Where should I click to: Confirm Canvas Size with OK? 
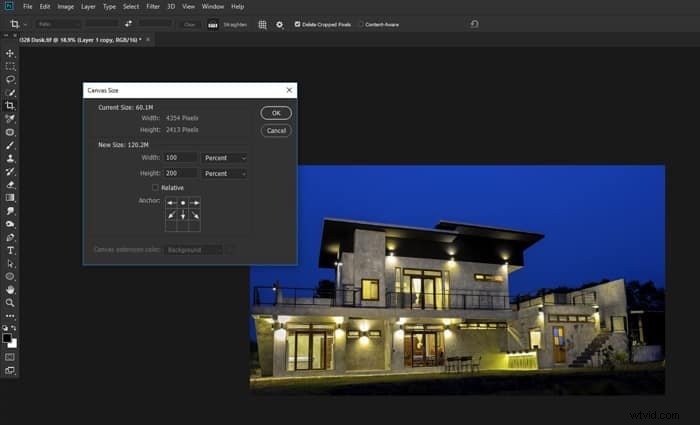(x=276, y=113)
